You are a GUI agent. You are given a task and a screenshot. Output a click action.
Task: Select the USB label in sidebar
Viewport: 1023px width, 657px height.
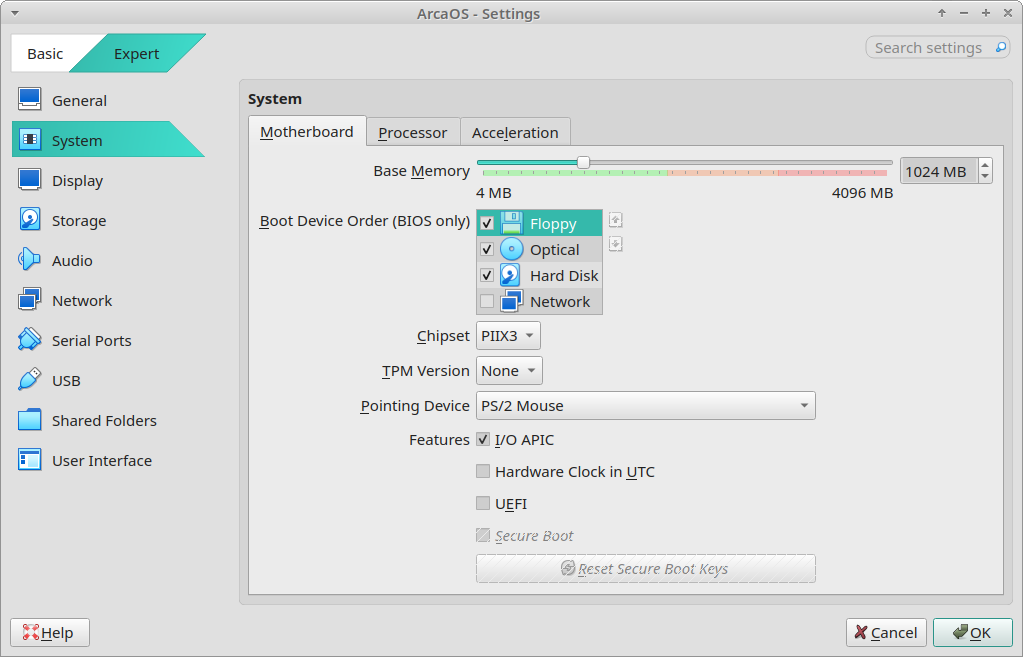coord(67,380)
